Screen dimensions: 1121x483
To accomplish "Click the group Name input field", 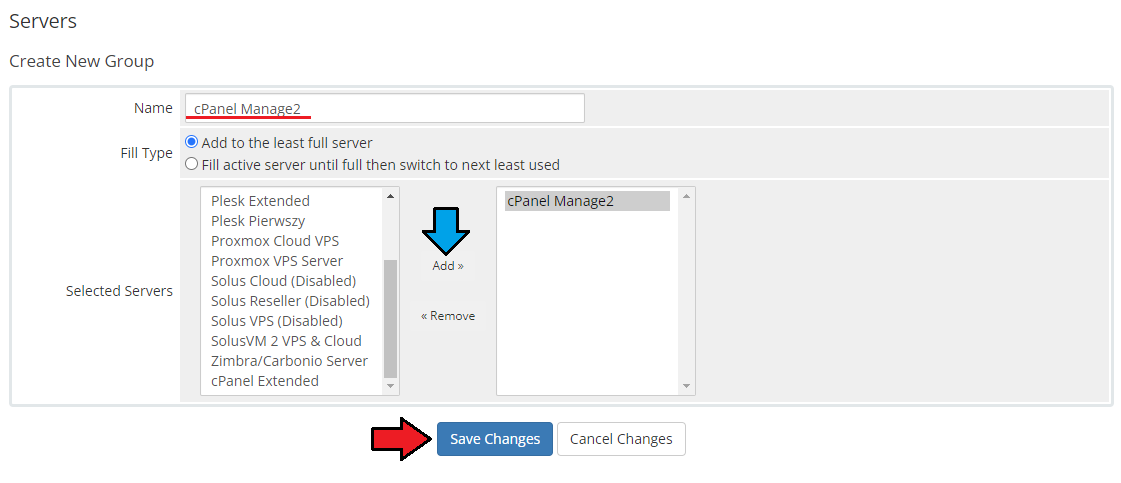I will [x=385, y=108].
